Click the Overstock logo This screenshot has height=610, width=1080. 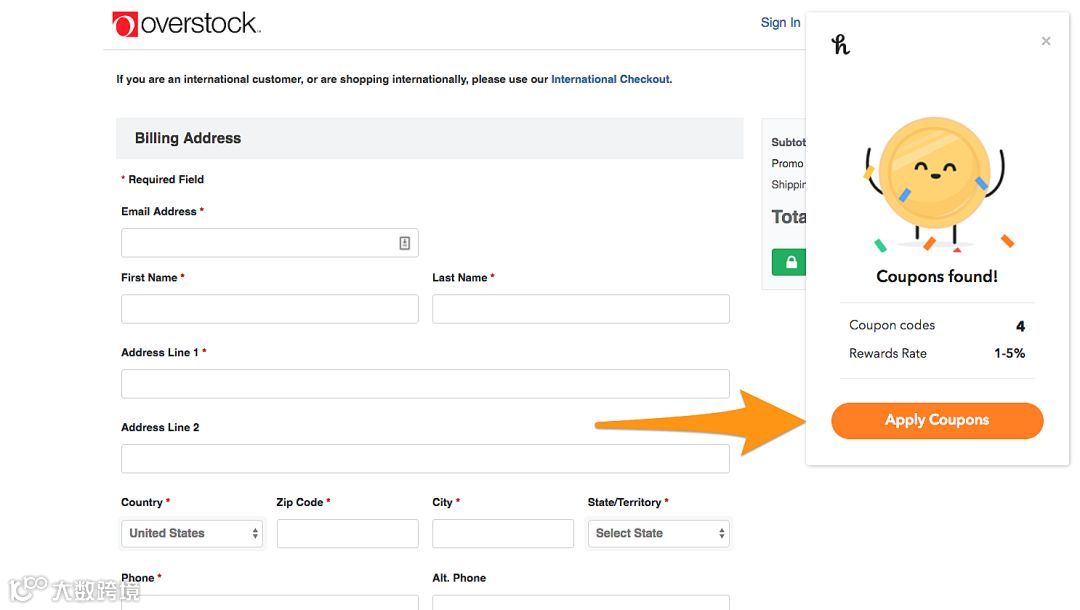click(186, 24)
